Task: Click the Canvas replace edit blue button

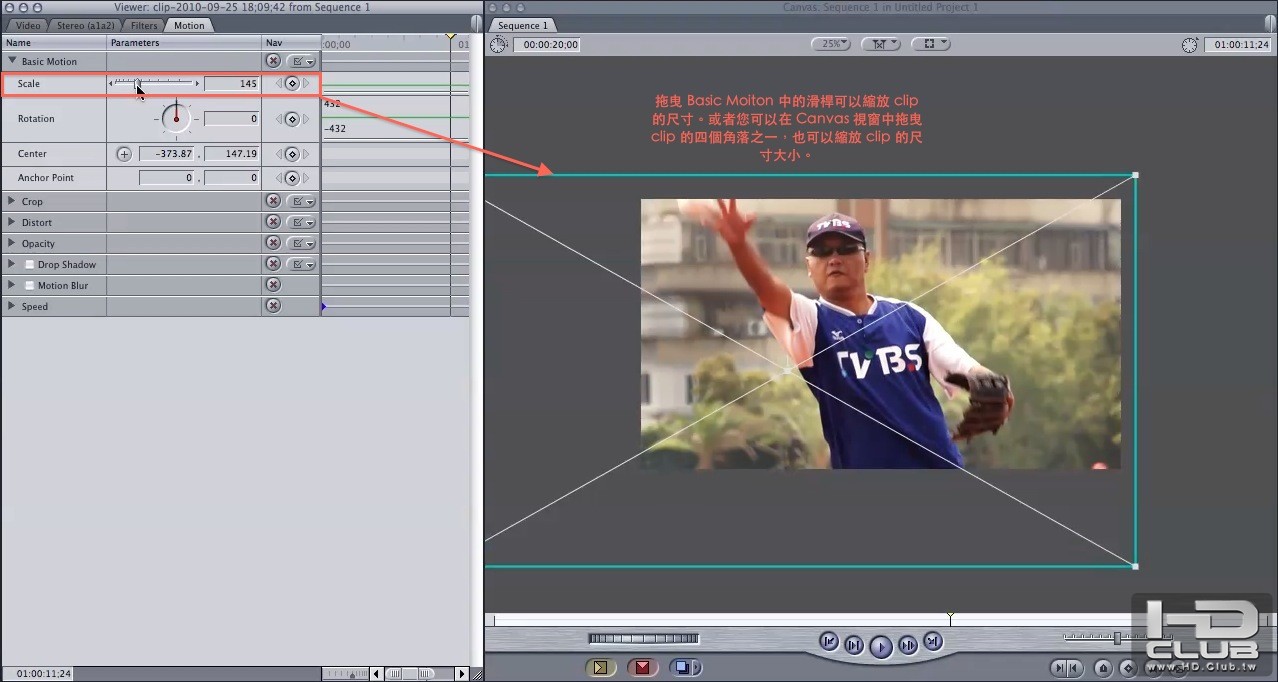Action: pyautogui.click(x=682, y=667)
